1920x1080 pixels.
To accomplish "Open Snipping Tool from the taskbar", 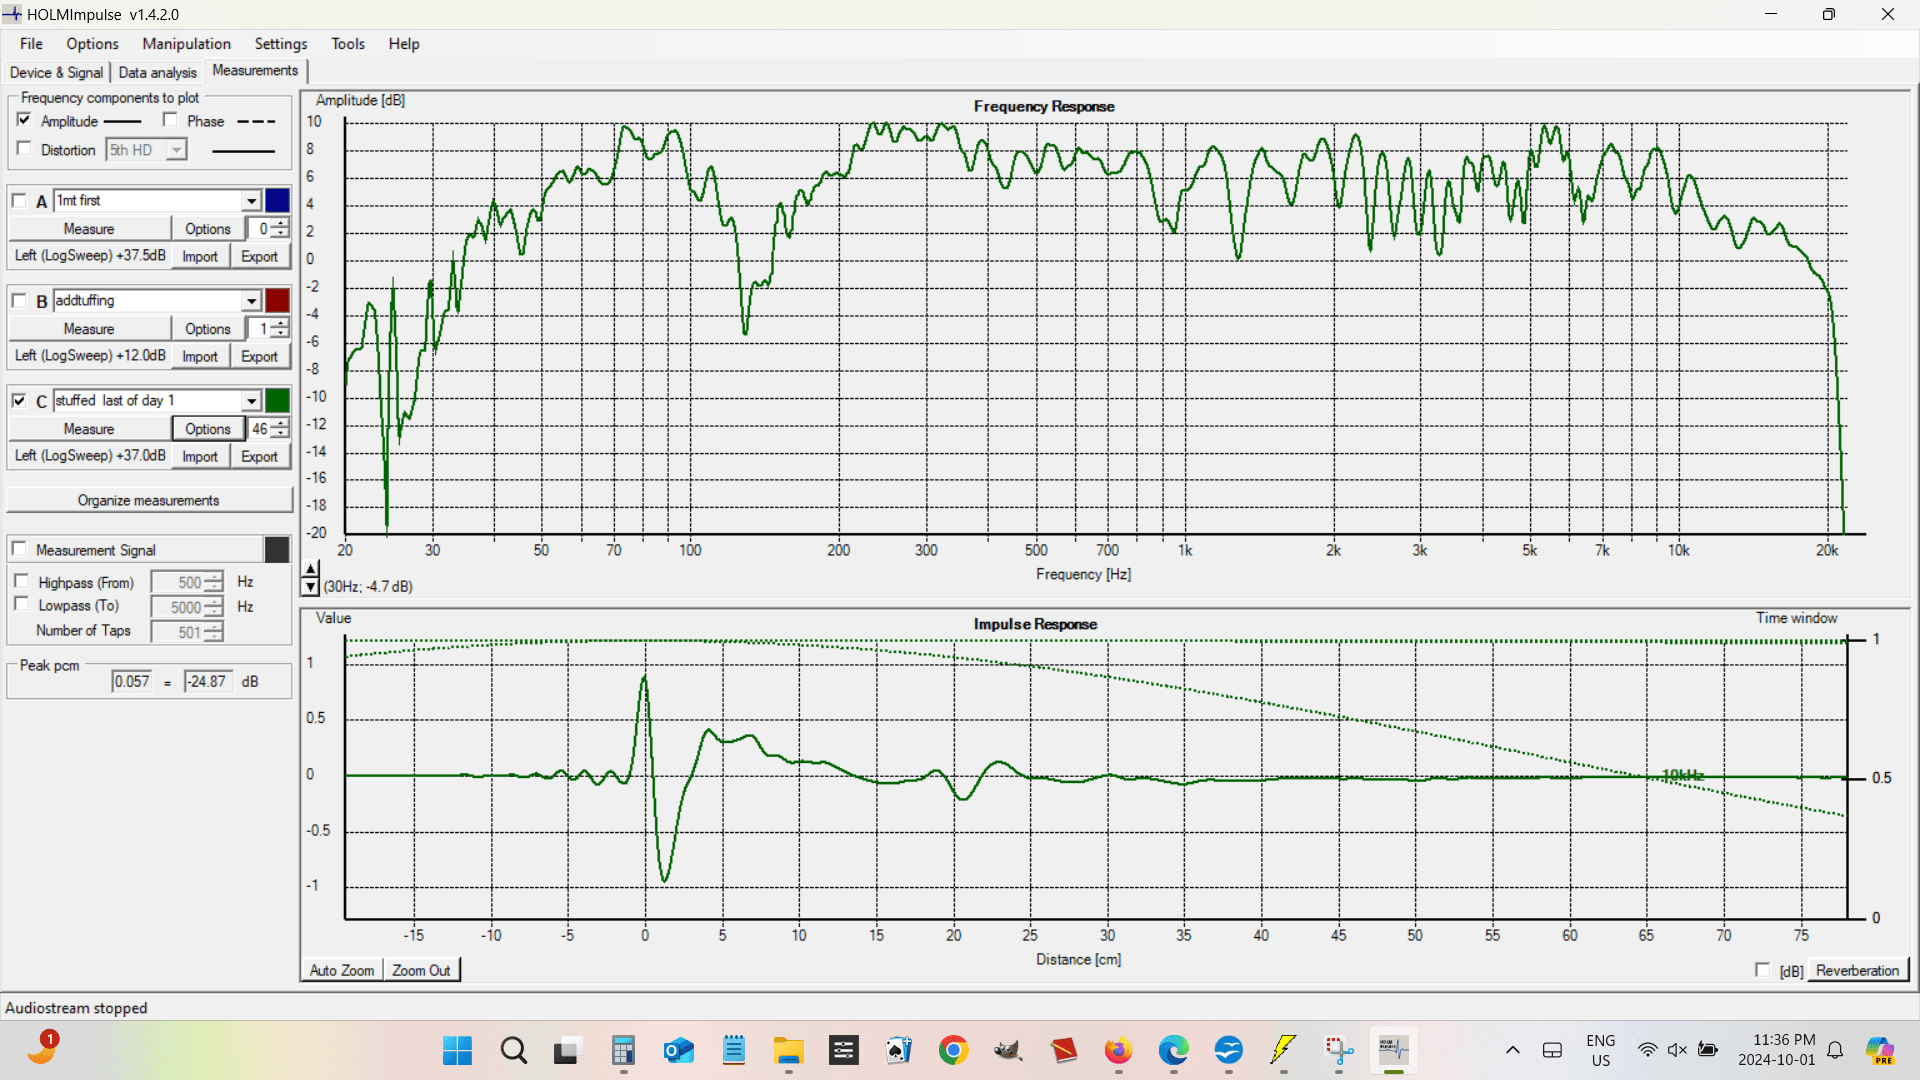I will pos(1338,1050).
